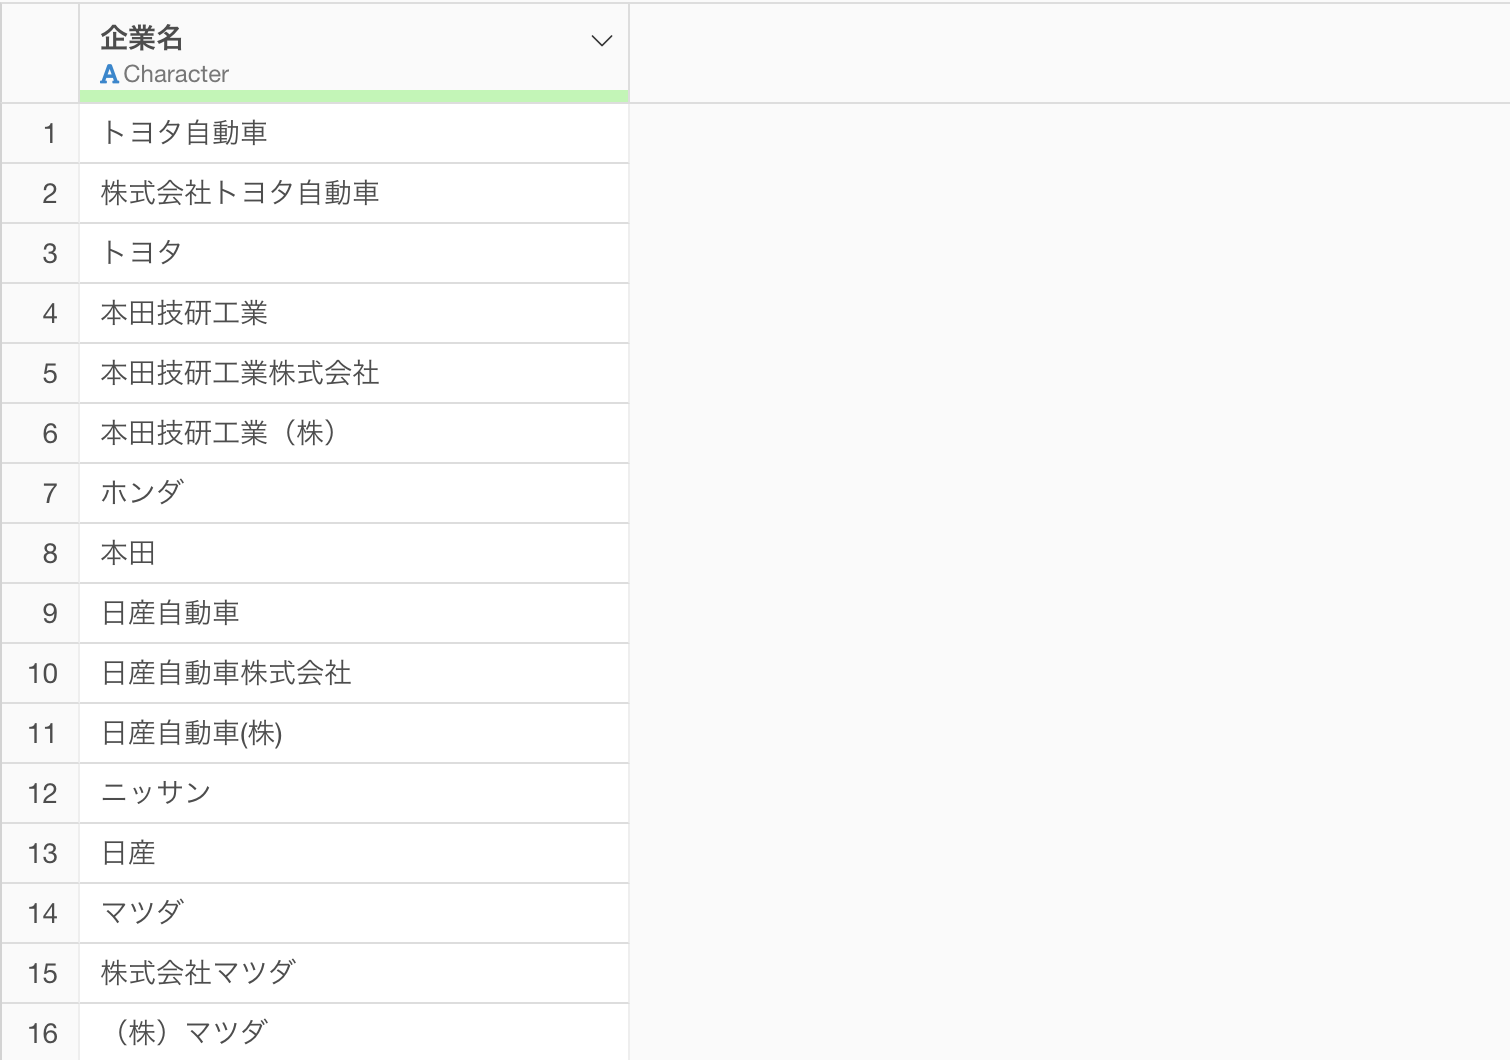Image resolution: width=1510 pixels, height=1060 pixels.
Task: Select the cell 本田技研工業株式会社
Action: [x=240, y=373]
